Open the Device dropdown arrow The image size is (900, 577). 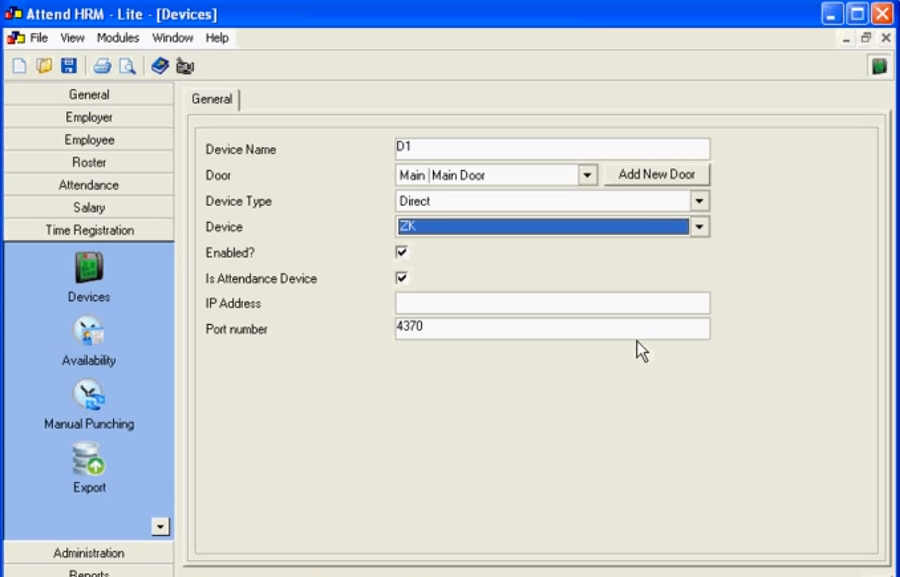pos(699,227)
